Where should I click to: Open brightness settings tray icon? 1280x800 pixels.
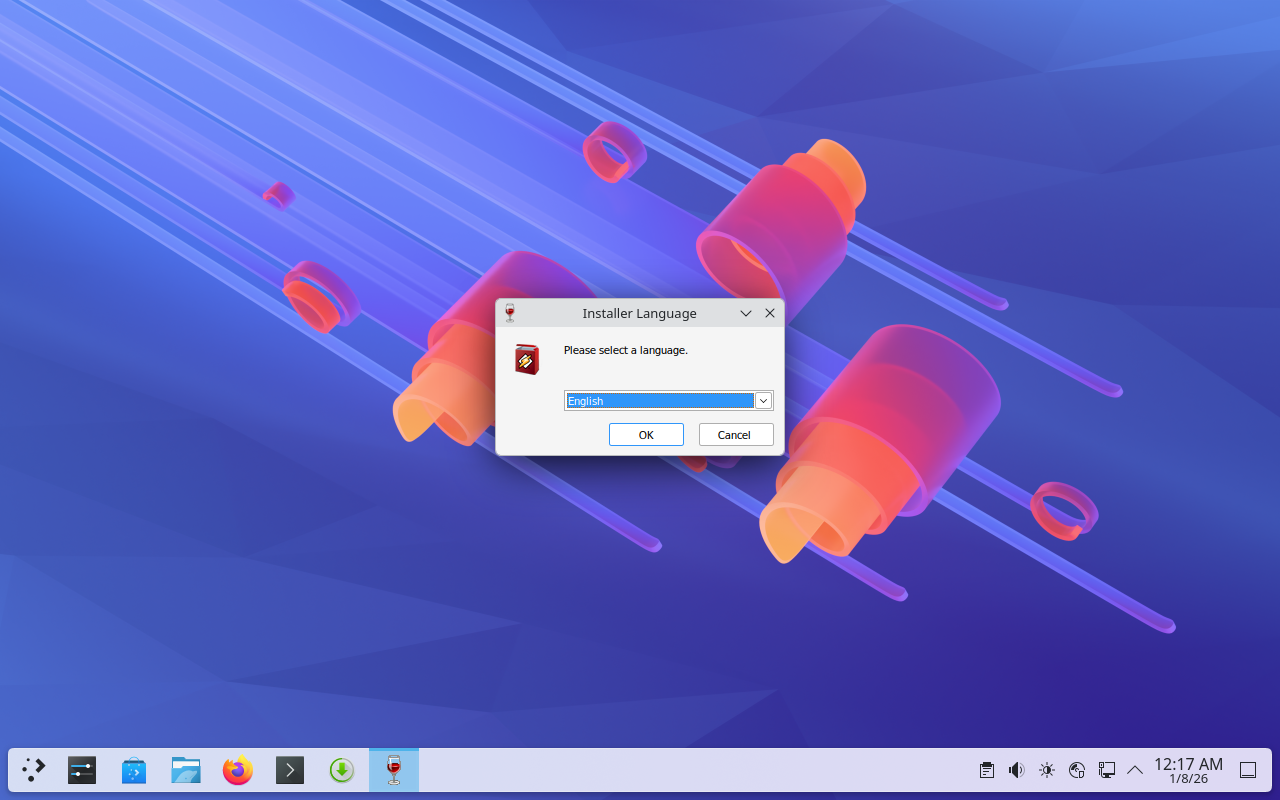pos(1047,770)
